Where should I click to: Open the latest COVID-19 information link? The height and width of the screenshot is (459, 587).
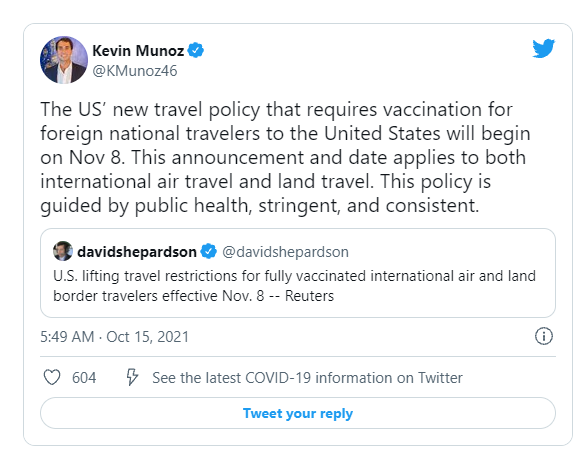(307, 378)
